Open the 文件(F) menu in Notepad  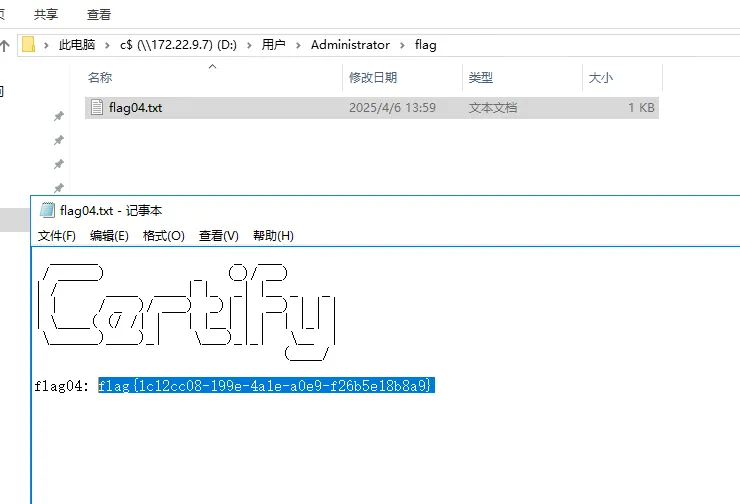click(57, 235)
